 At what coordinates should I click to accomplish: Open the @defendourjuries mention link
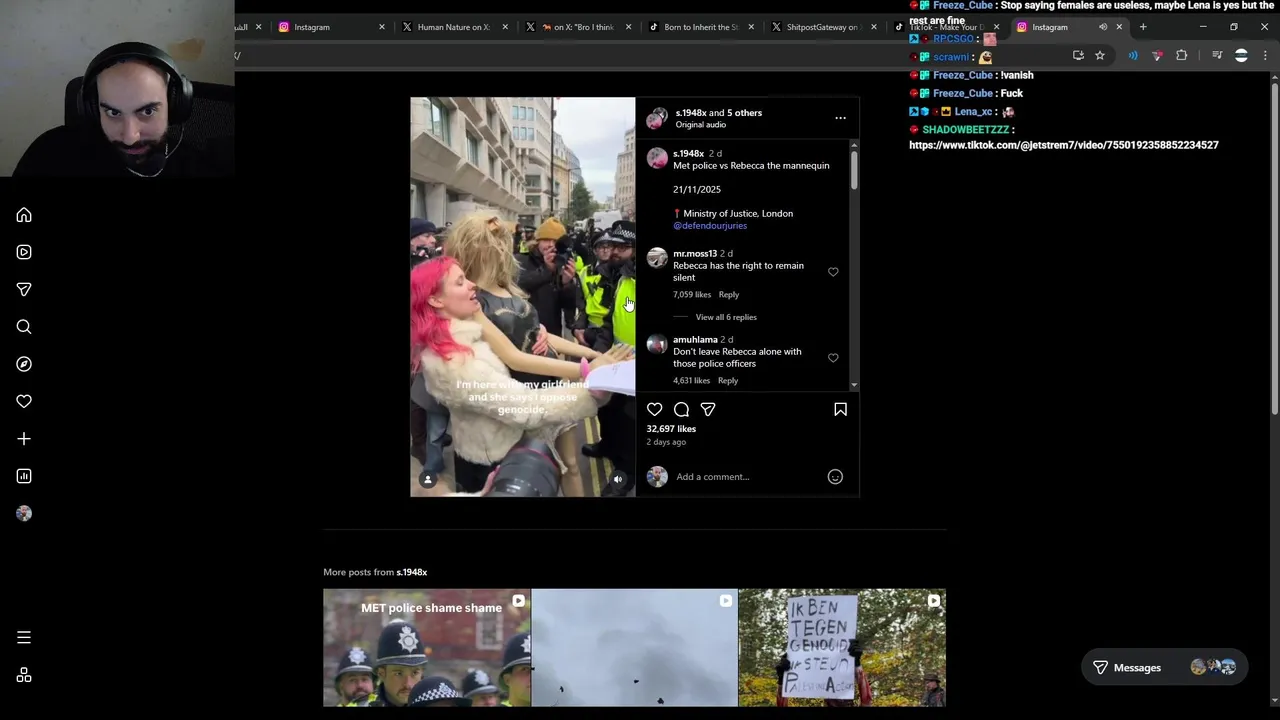[710, 226]
